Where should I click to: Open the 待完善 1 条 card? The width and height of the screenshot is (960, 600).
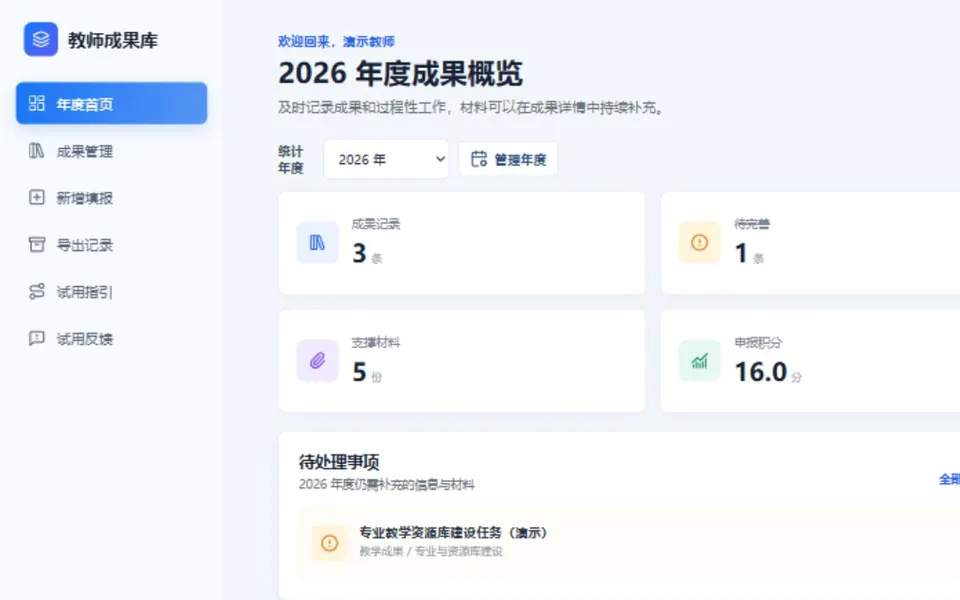811,243
